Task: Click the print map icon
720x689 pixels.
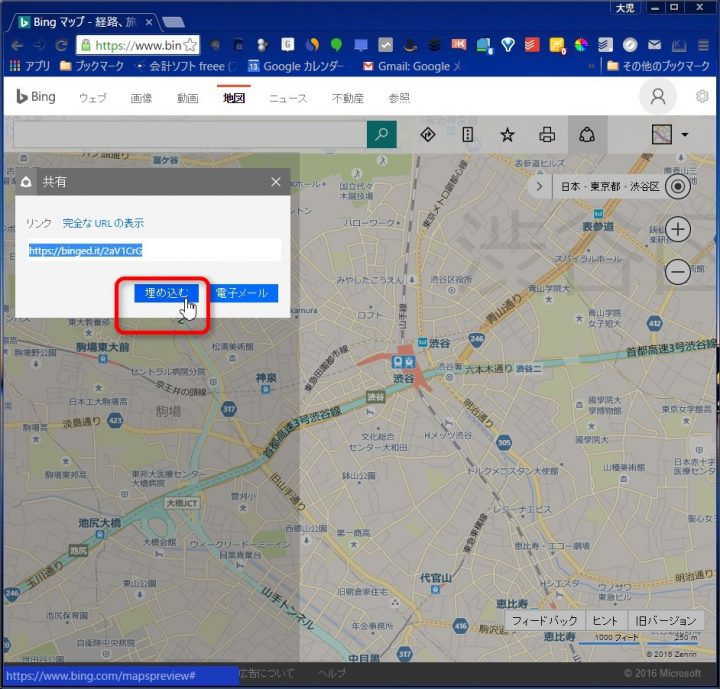Action: [547, 135]
